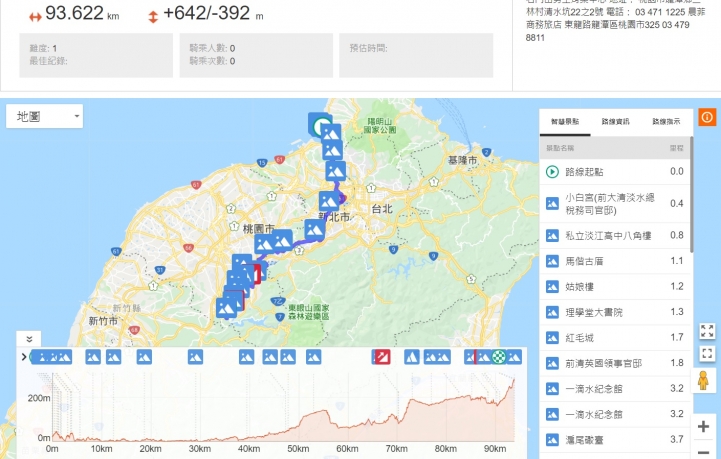Screen dimensions: 721x459
Task: Click the 預估時間 estimated time box
Action: [x=416, y=55]
